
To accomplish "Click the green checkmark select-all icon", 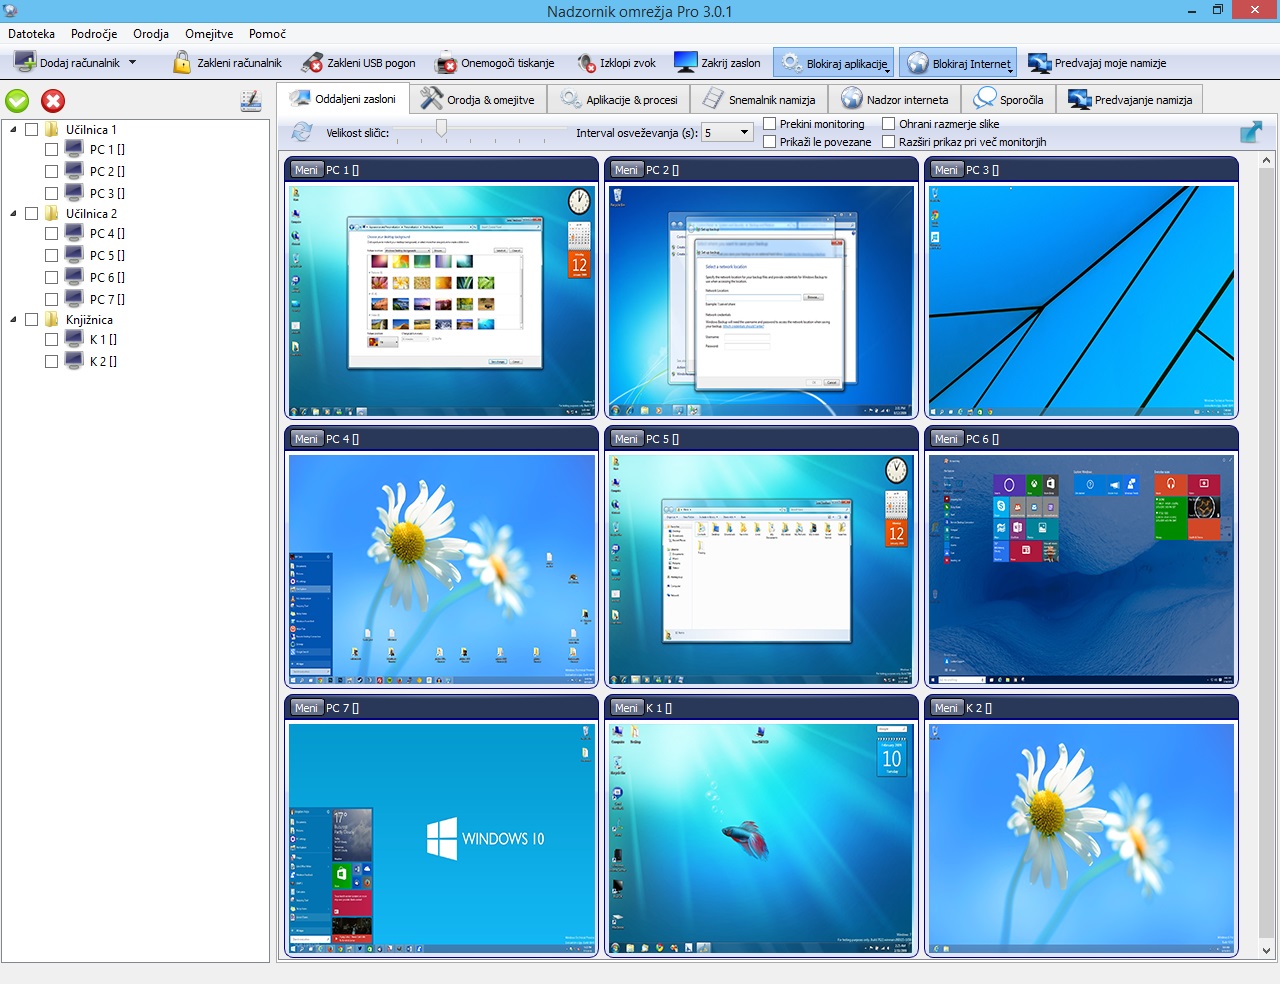I will [x=17, y=101].
